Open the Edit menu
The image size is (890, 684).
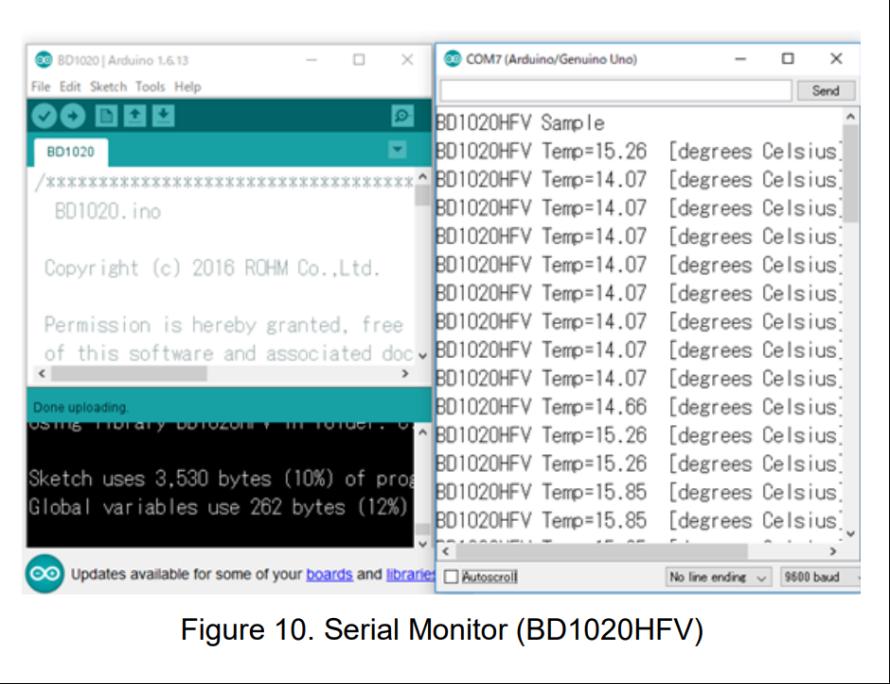point(70,86)
